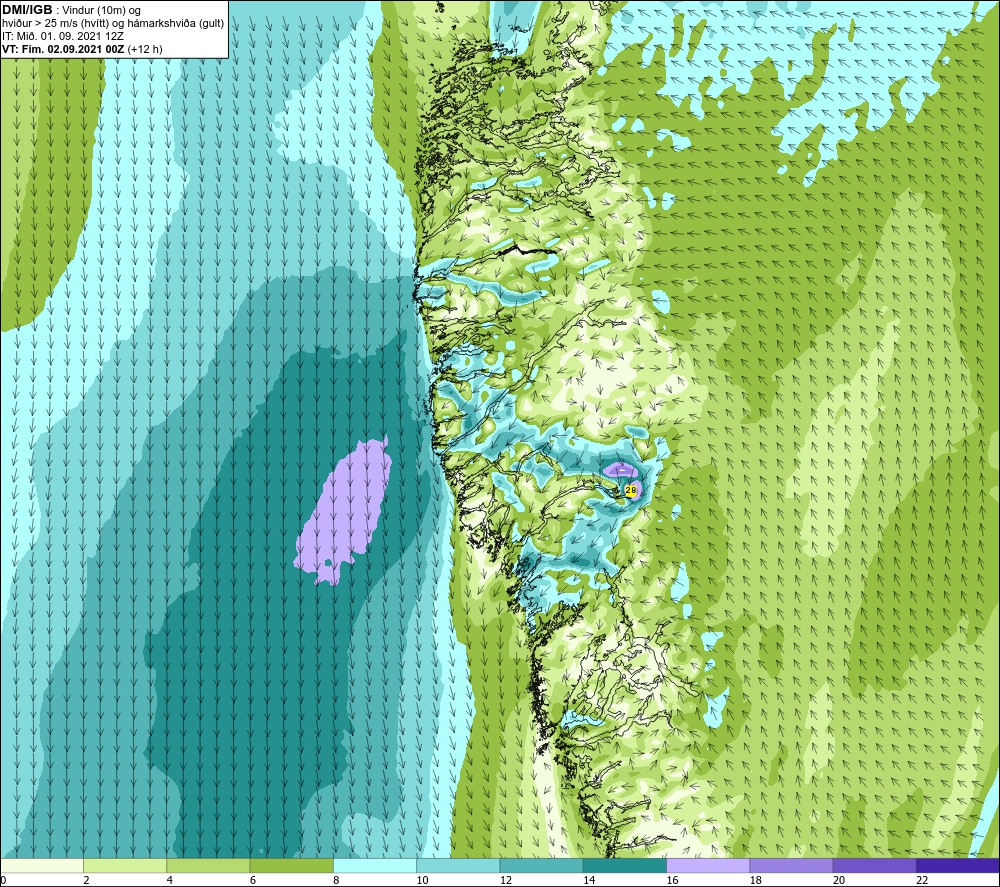Click the scale label '22'
Screen dimensions: 1000x887
922,880
